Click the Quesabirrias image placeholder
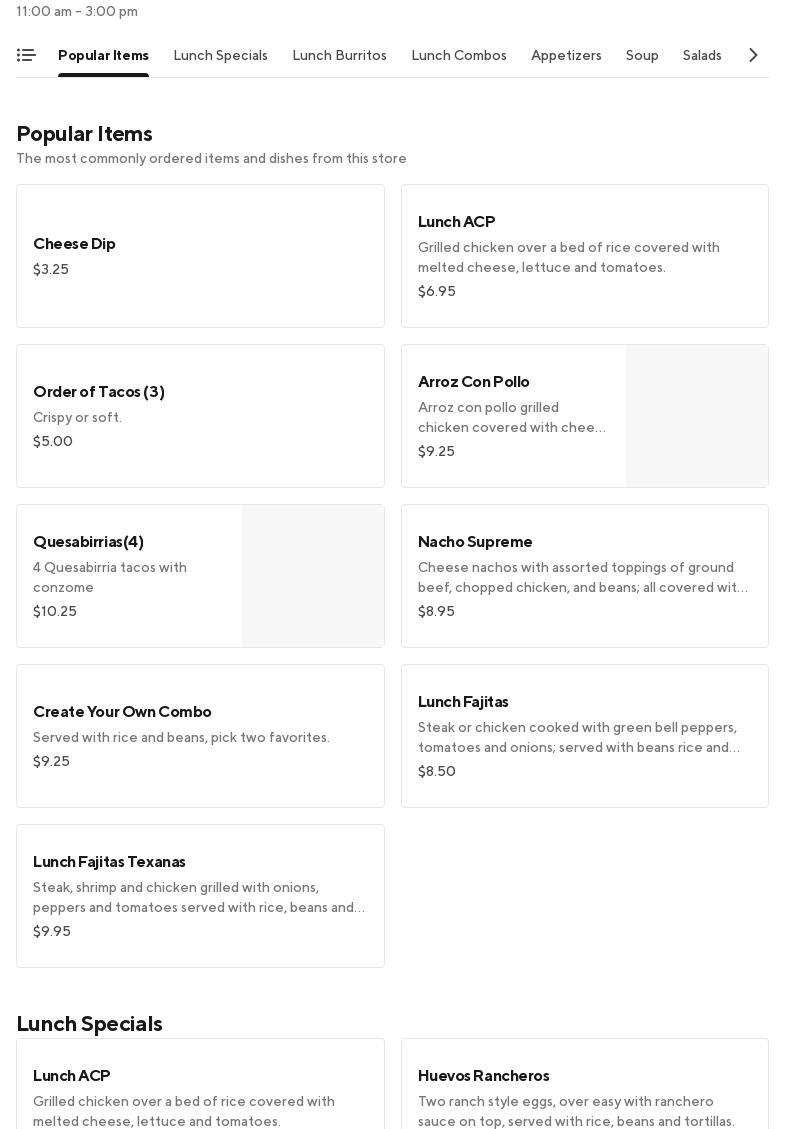Viewport: 785px width, 1129px height. point(313,576)
